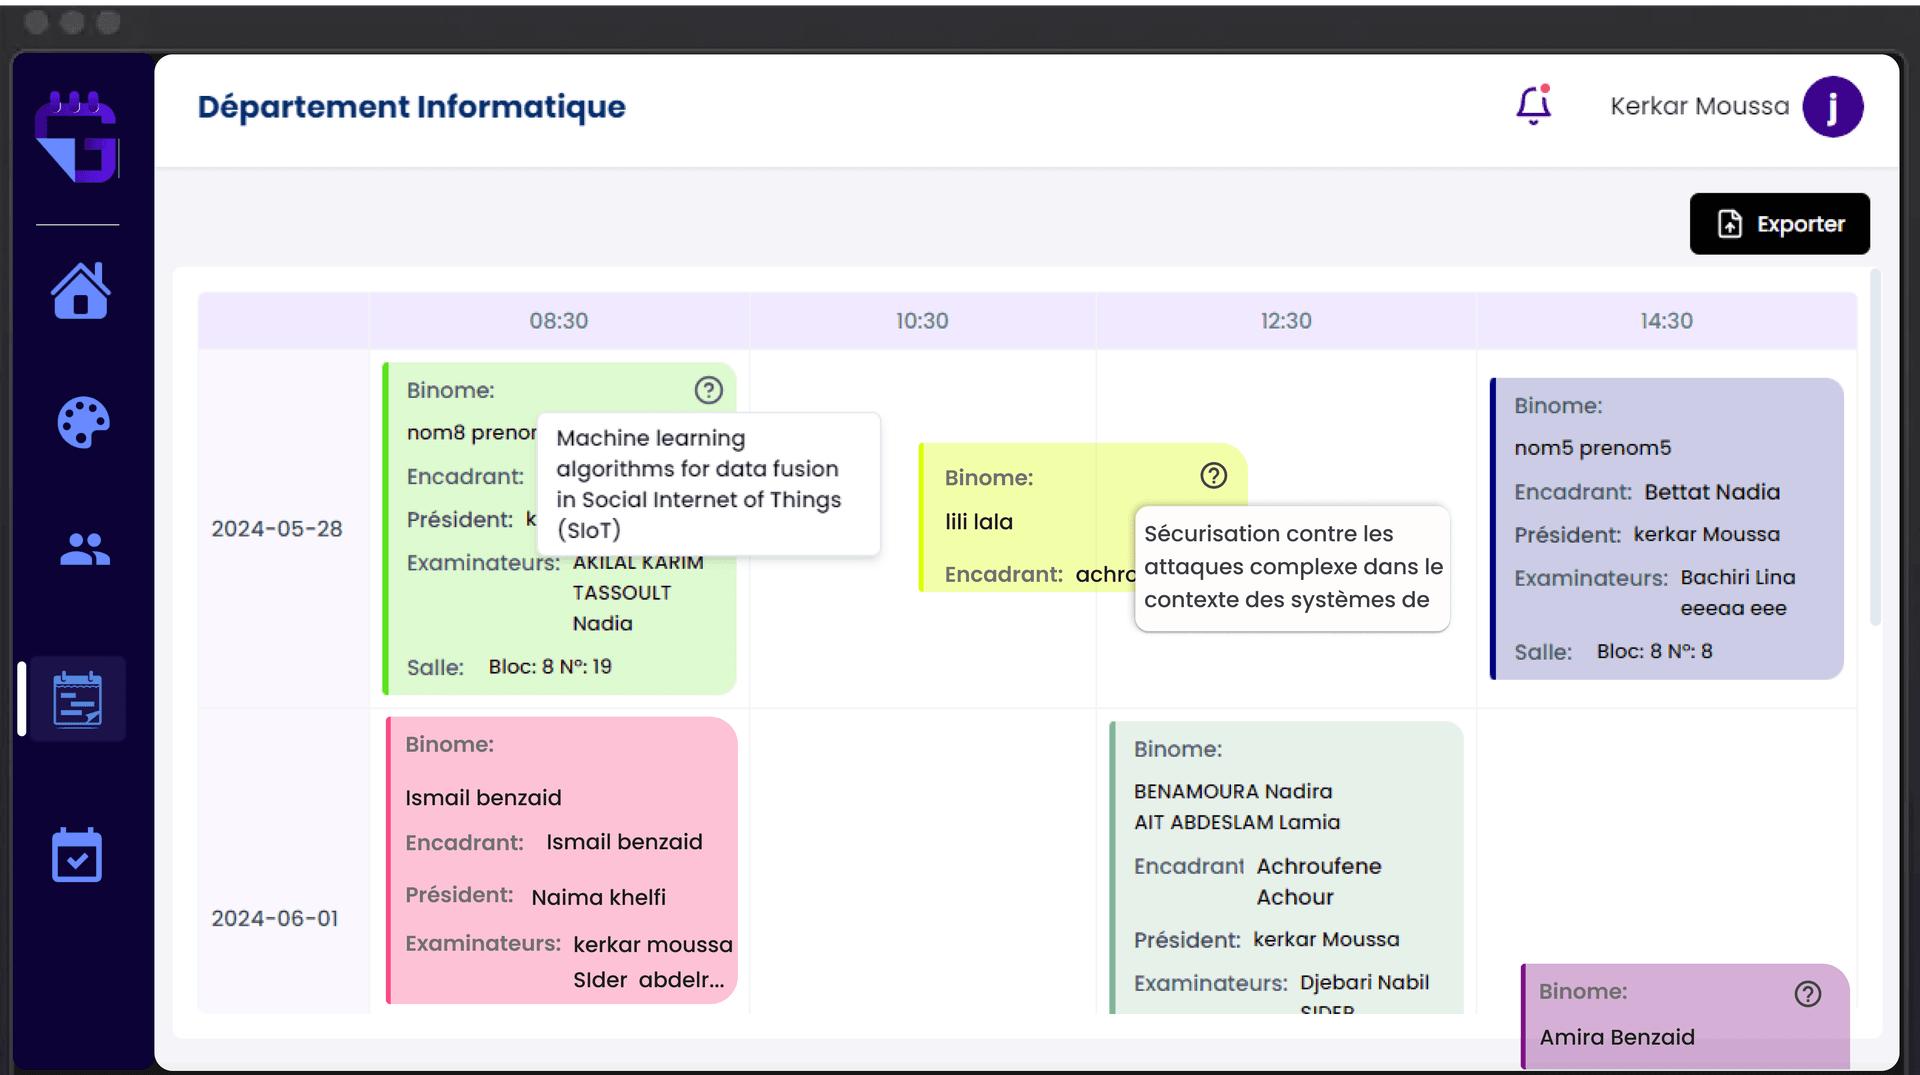Open the Home page icon
The width and height of the screenshot is (1920, 1075).
pos(80,291)
